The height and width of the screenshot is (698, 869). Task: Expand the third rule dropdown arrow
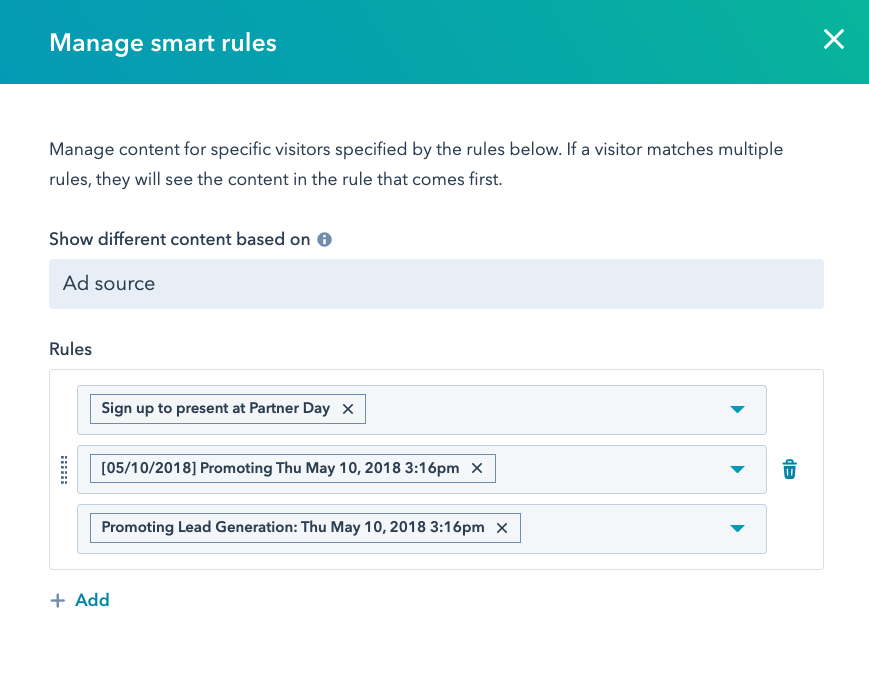[x=737, y=529]
